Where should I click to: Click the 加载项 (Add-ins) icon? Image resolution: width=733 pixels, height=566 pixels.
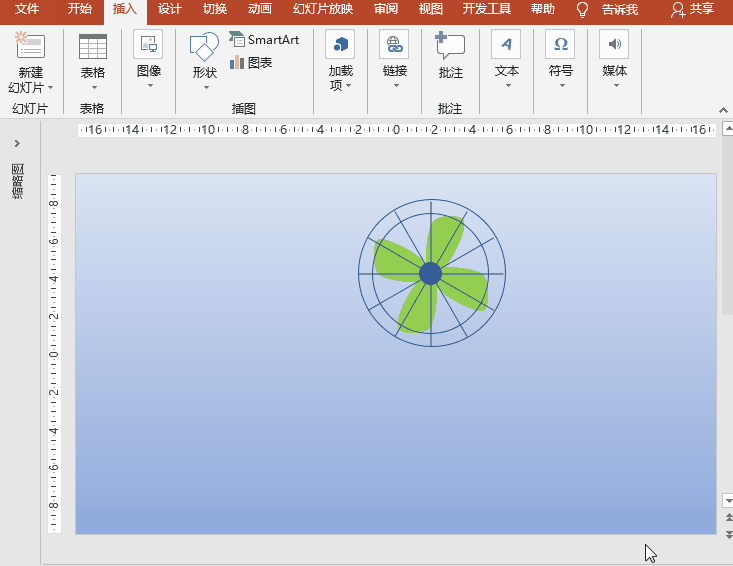tap(340, 44)
